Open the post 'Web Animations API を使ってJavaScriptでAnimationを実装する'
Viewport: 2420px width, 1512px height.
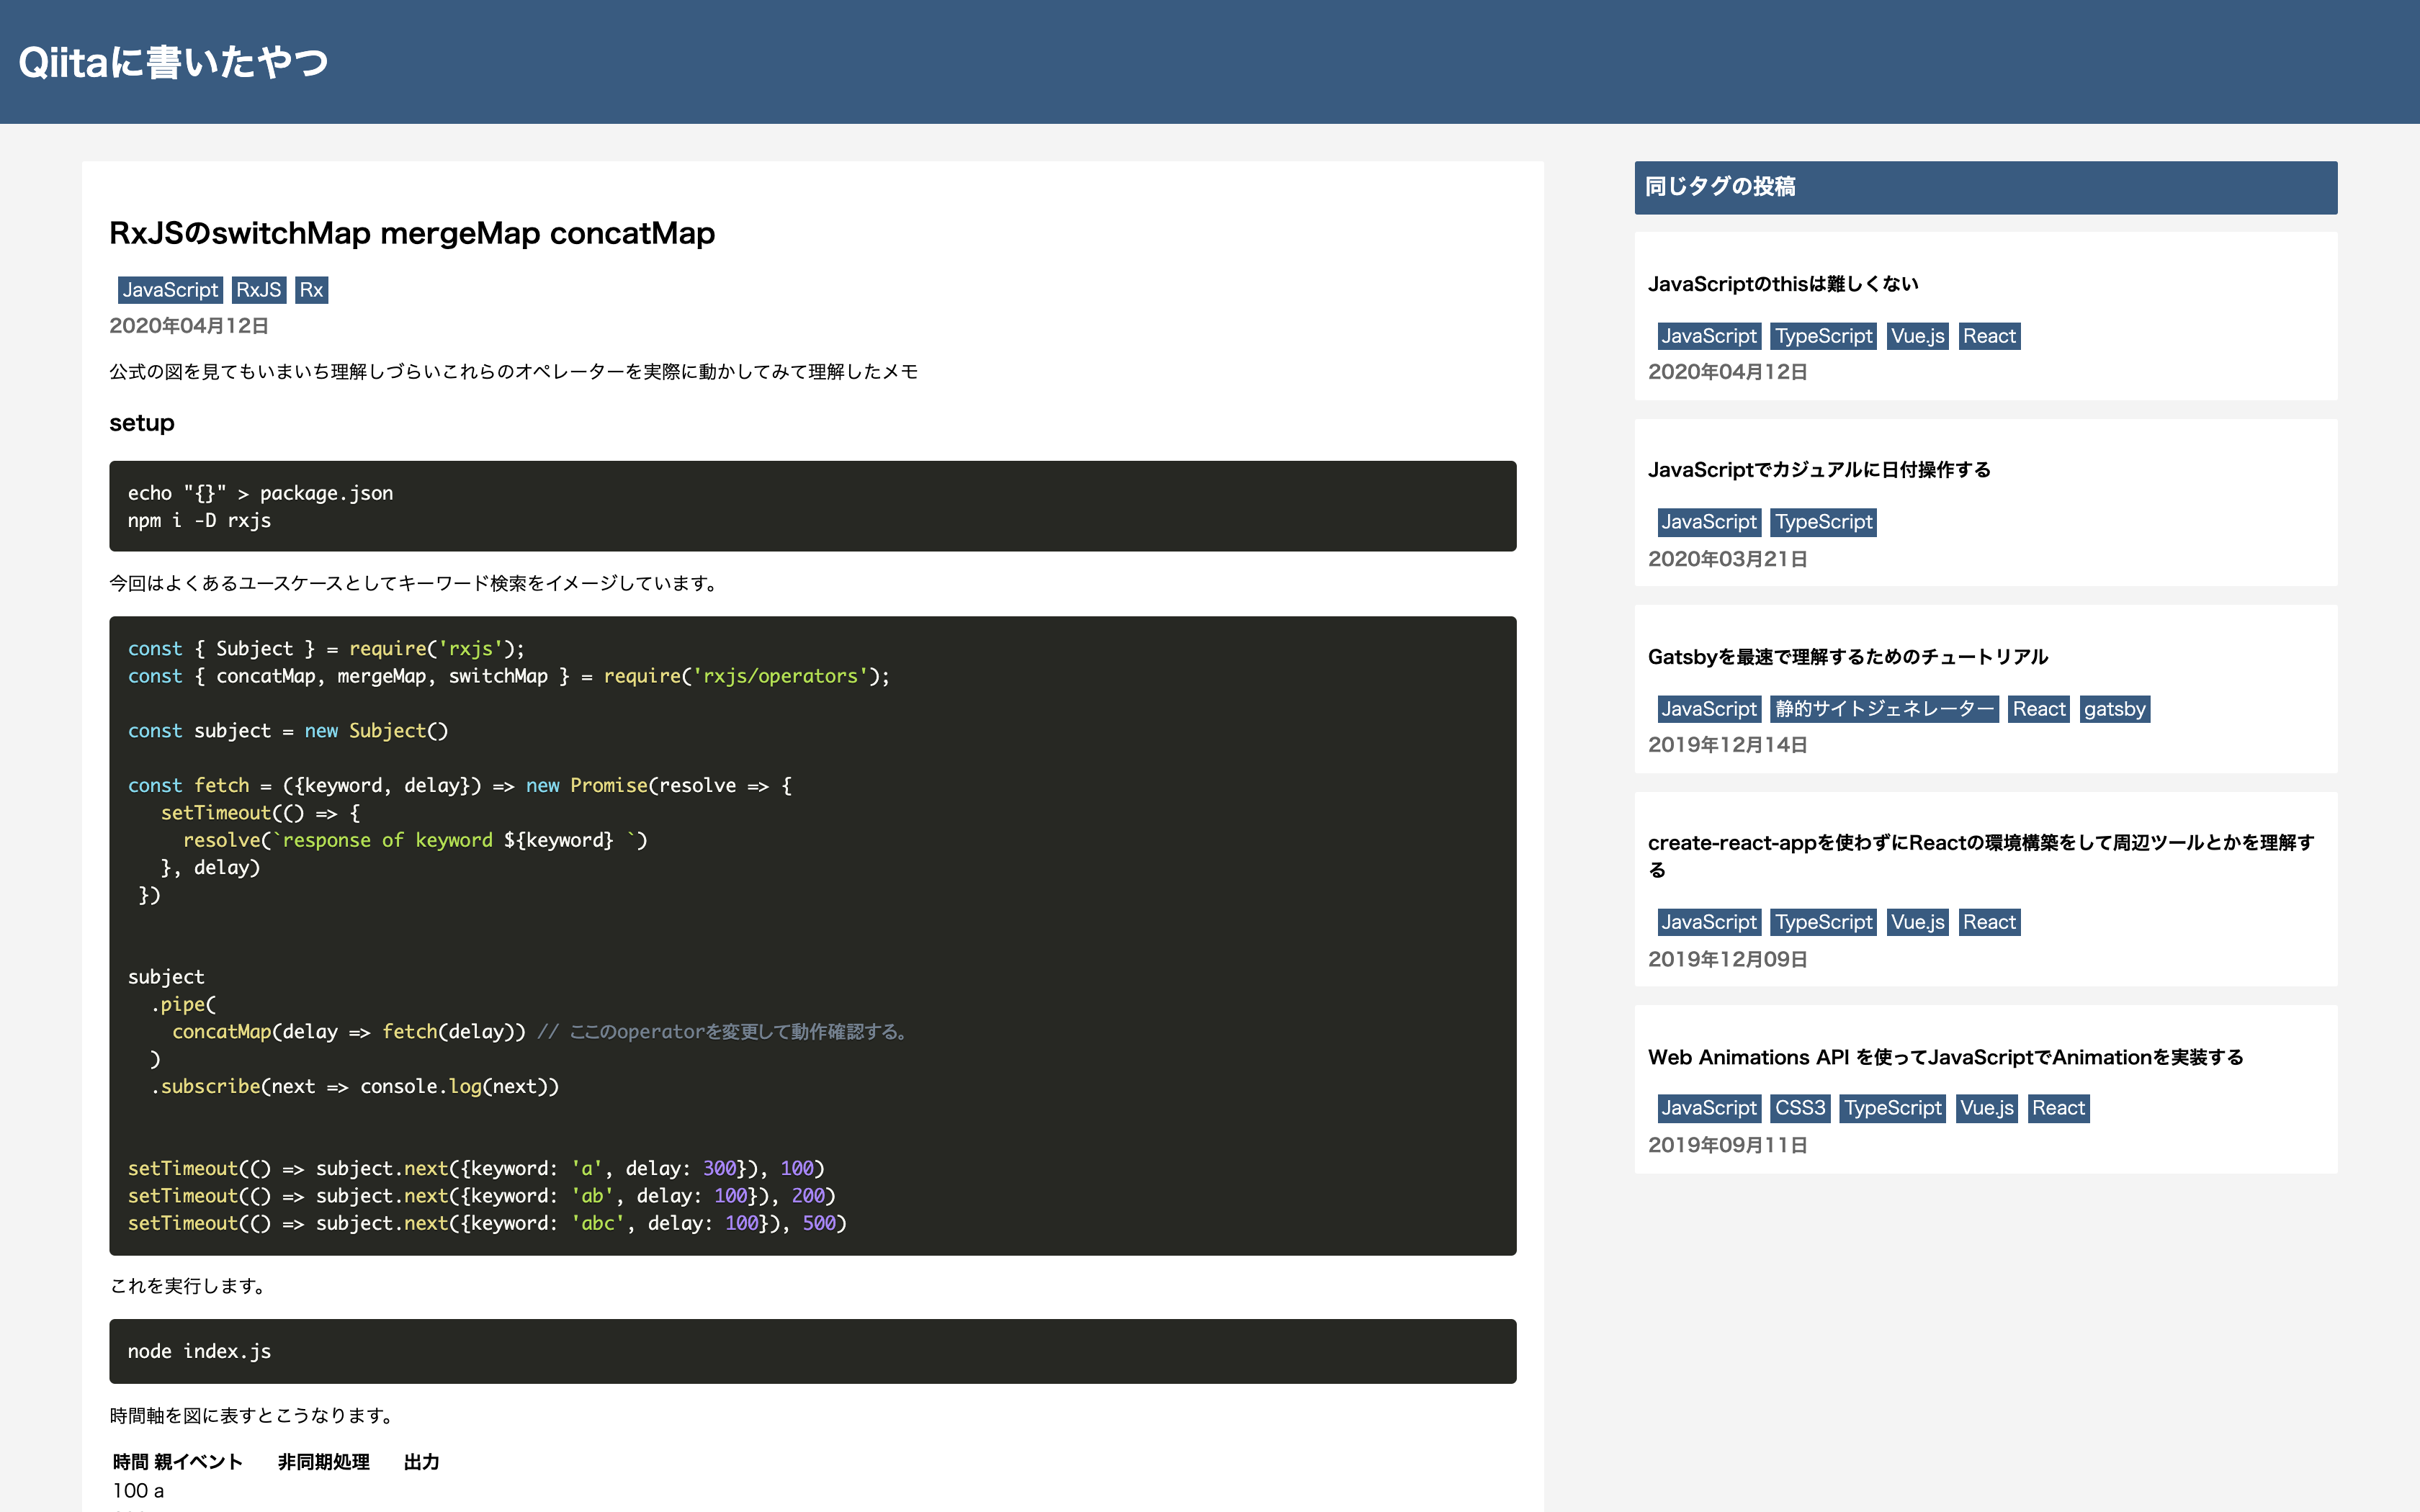(1945, 1057)
